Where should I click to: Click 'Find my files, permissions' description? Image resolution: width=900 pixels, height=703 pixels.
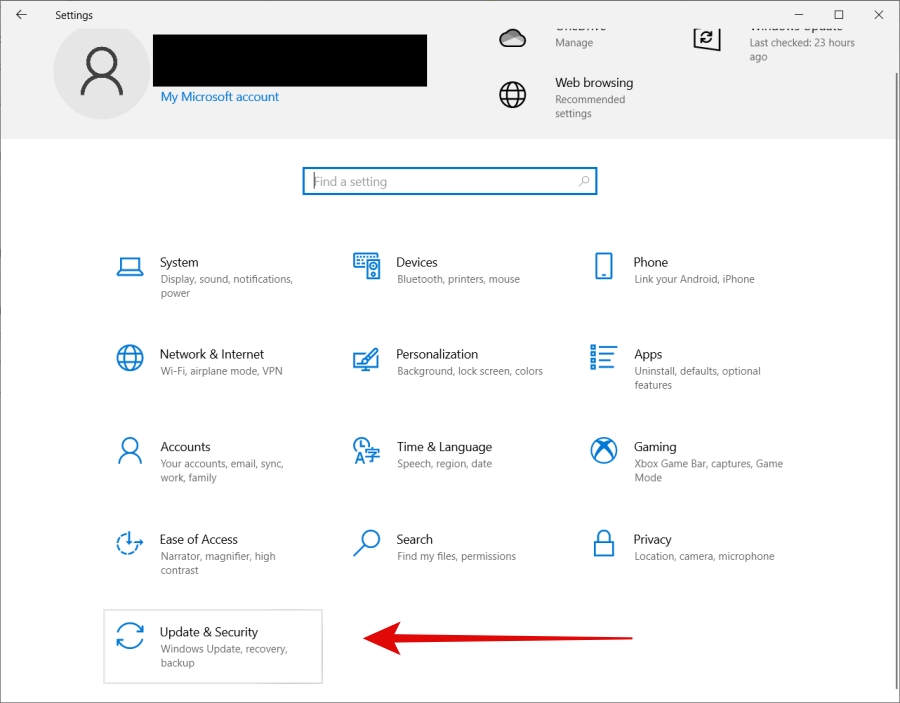[456, 556]
